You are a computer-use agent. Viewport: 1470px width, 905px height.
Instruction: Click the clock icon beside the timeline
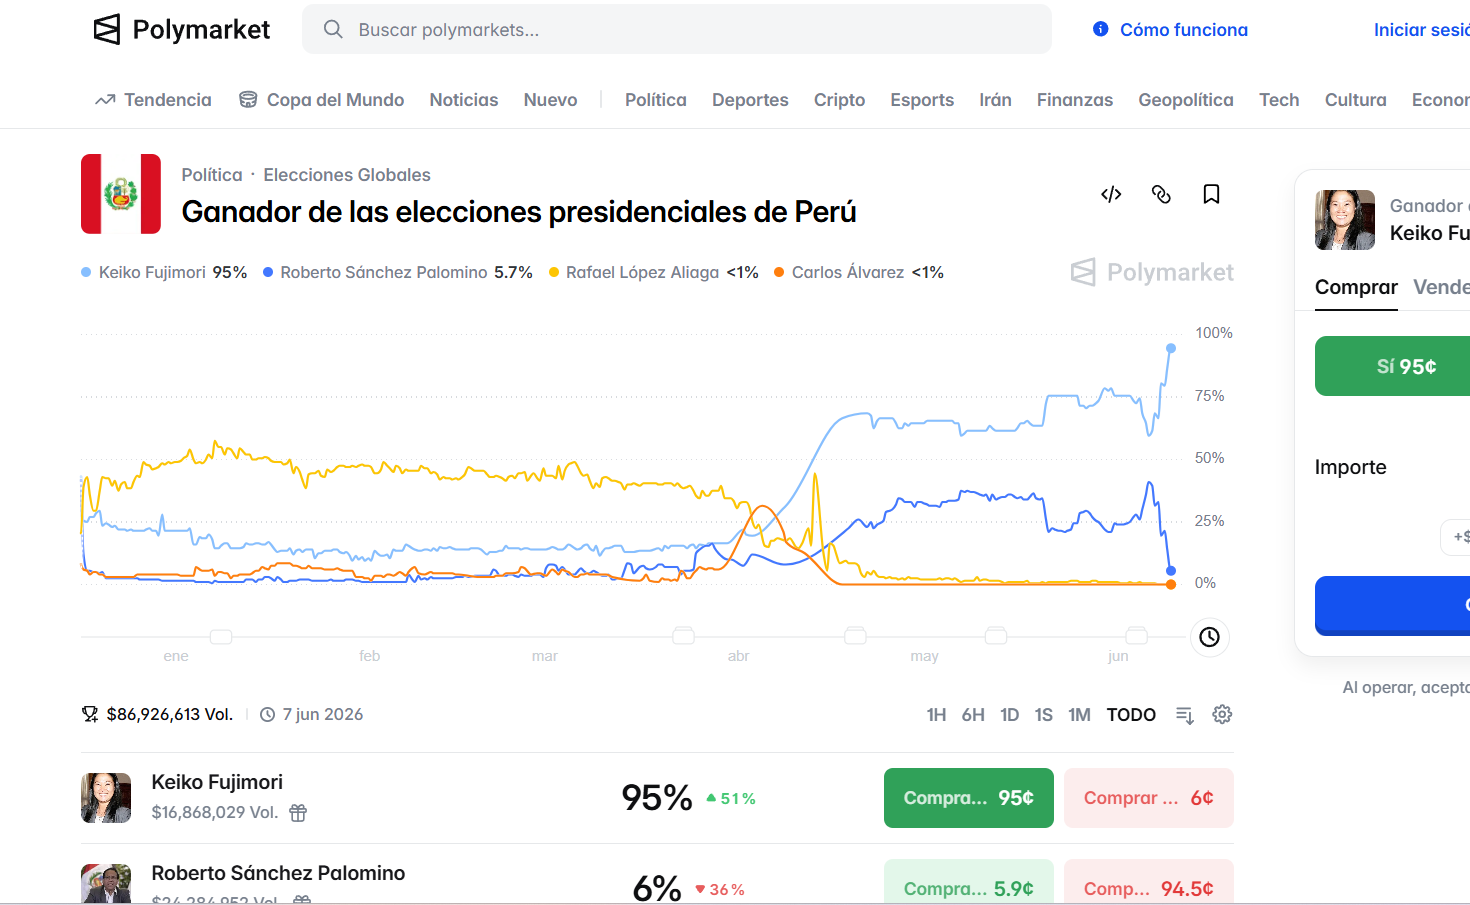[1210, 637]
